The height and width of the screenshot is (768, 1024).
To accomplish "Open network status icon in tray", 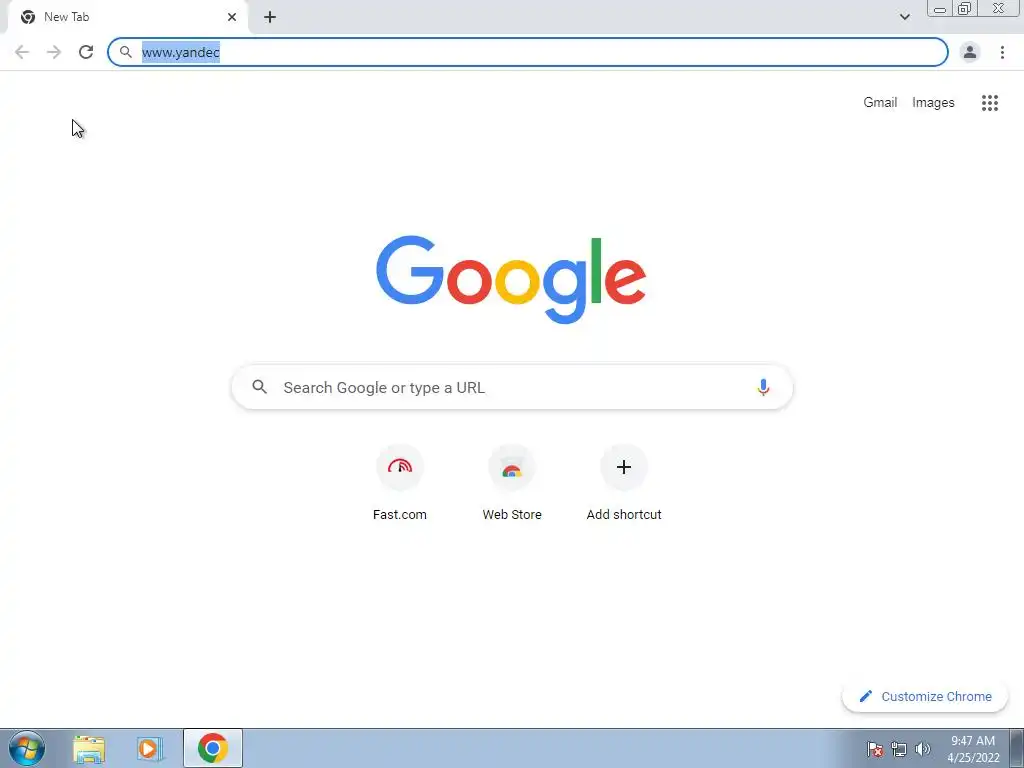I will pos(899,749).
